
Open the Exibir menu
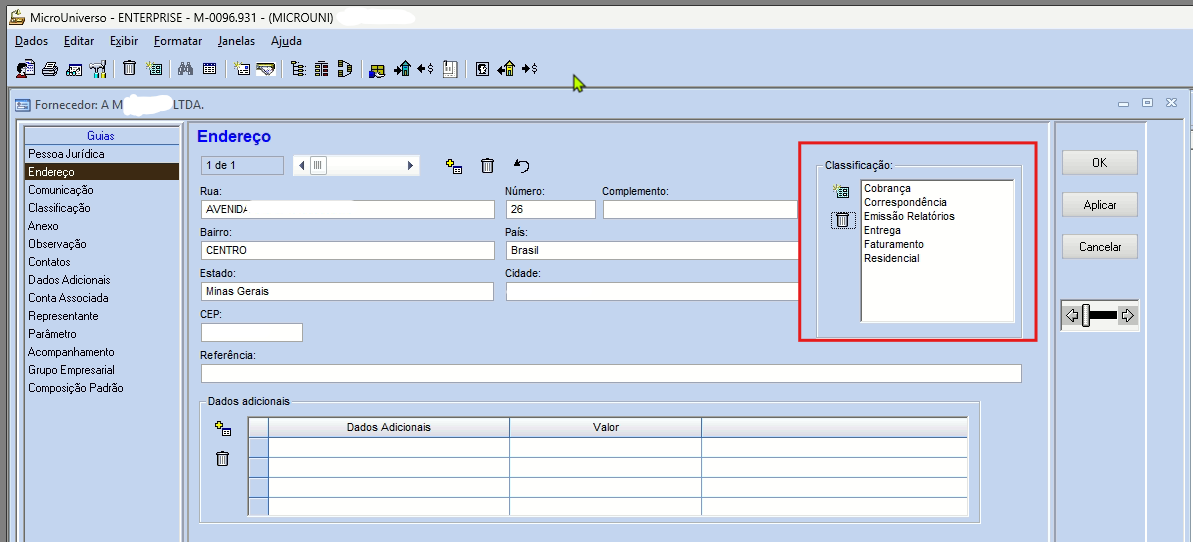[124, 41]
